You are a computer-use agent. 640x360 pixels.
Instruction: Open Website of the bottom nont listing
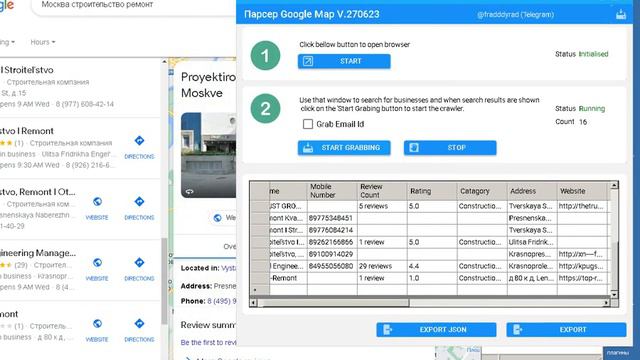(97, 330)
